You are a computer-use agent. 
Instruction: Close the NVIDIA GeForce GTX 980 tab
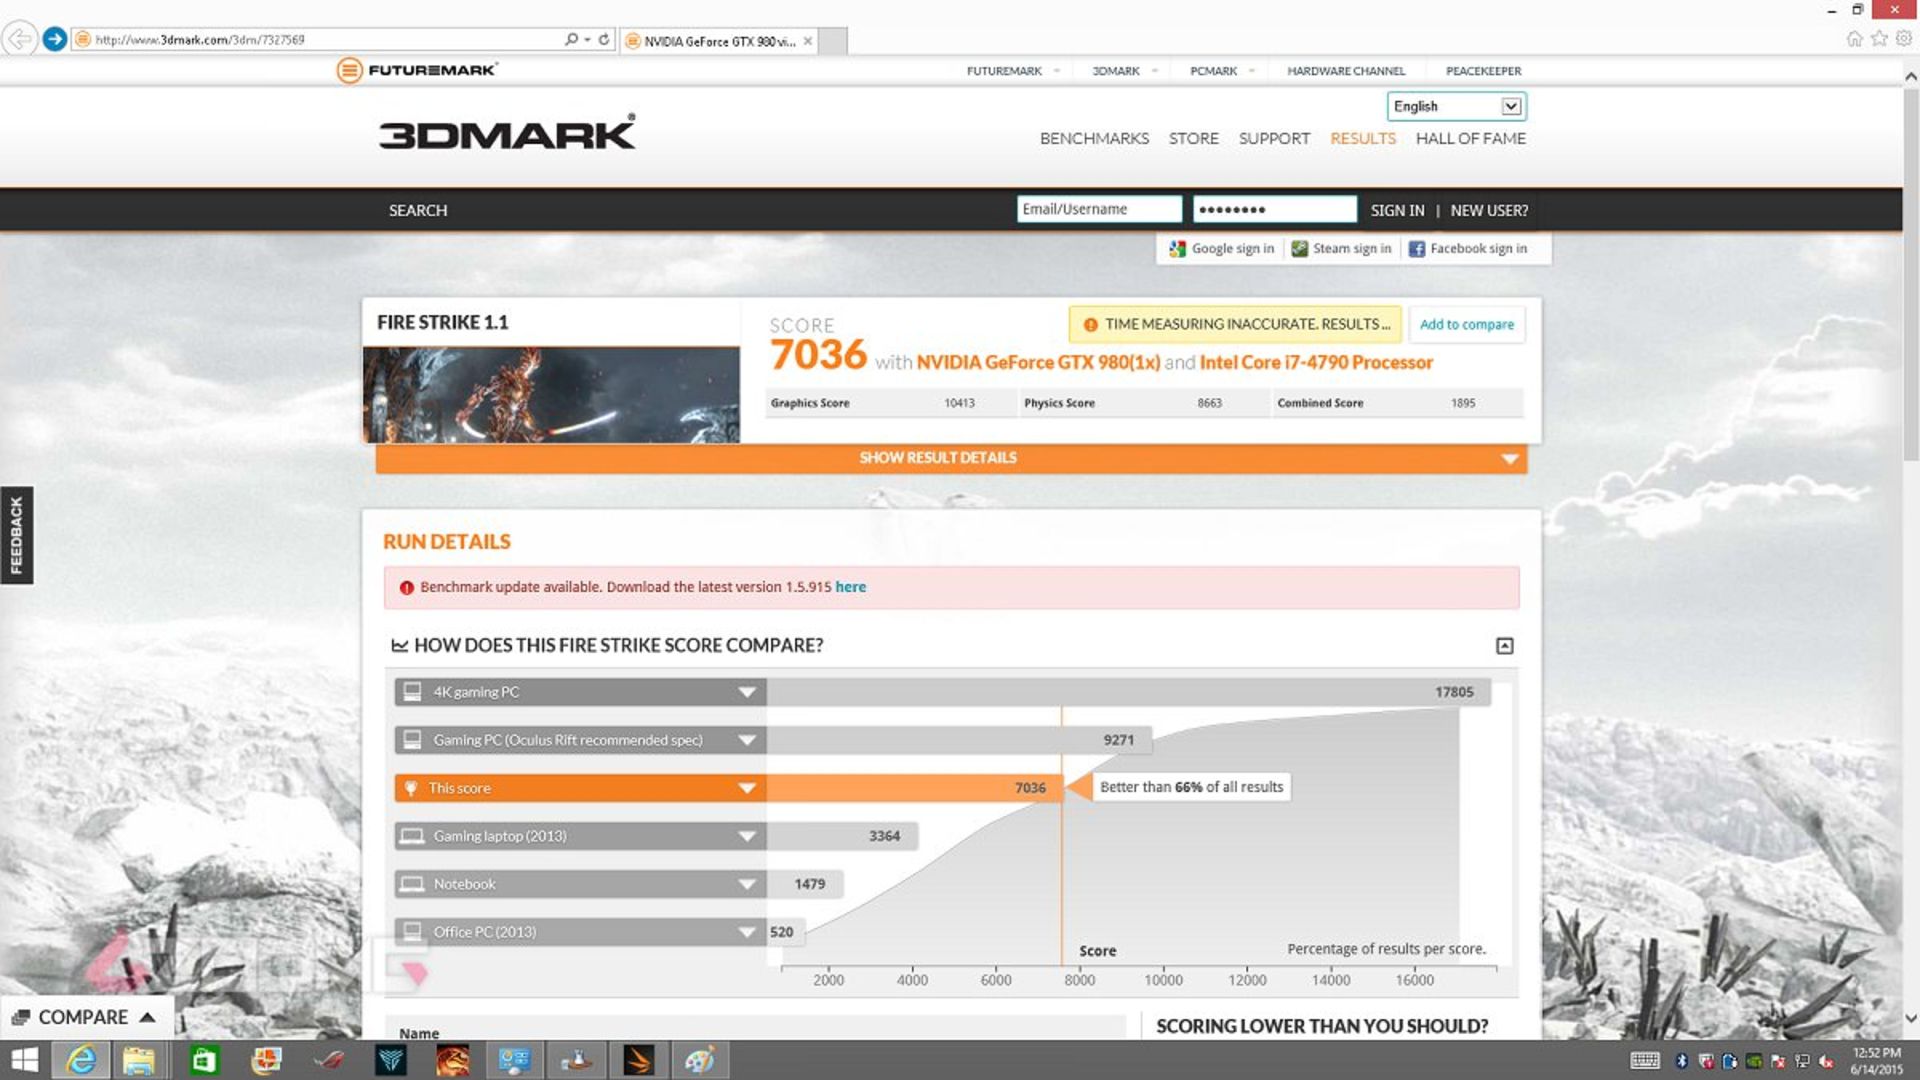tap(808, 41)
